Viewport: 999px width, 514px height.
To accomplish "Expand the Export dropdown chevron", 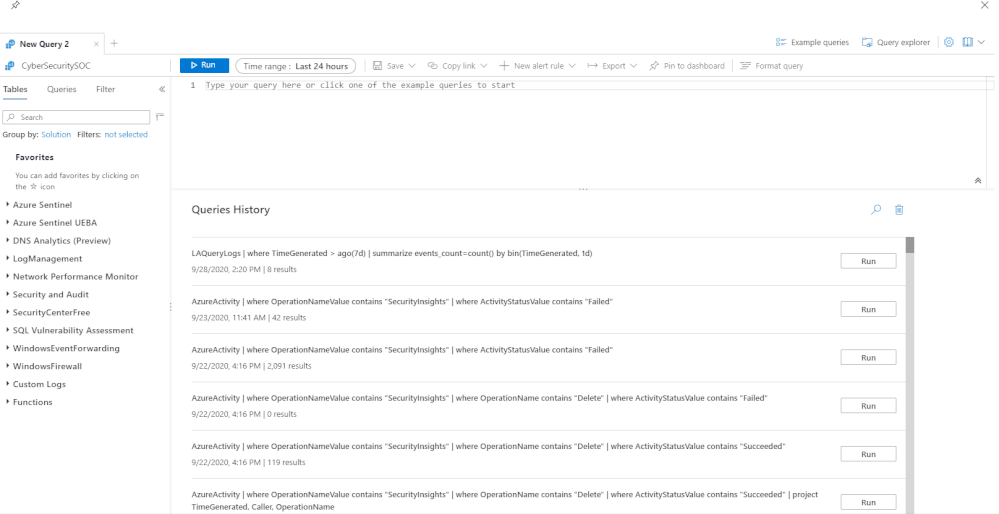I will tap(633, 66).
